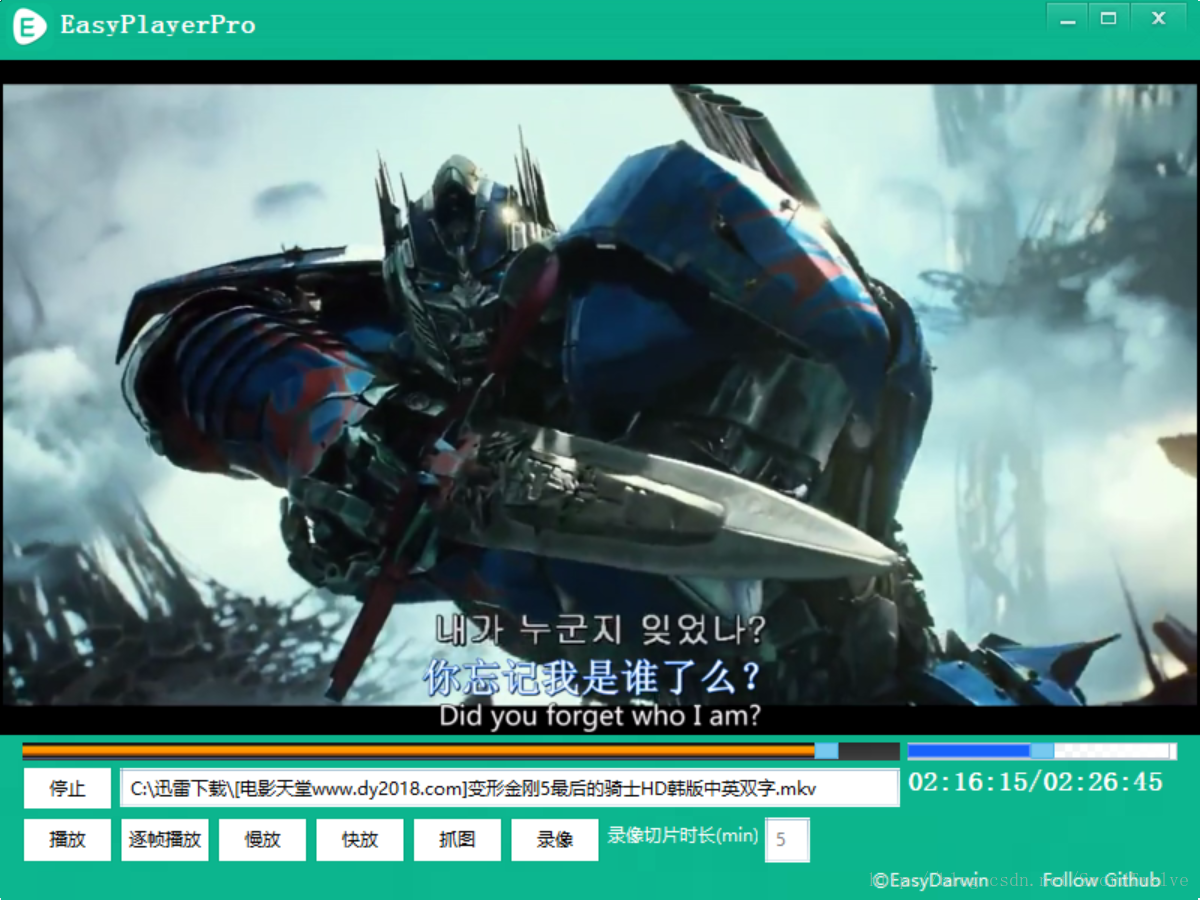Click the ©EasyDarwin link
This screenshot has height=900, width=1200.
click(x=930, y=880)
